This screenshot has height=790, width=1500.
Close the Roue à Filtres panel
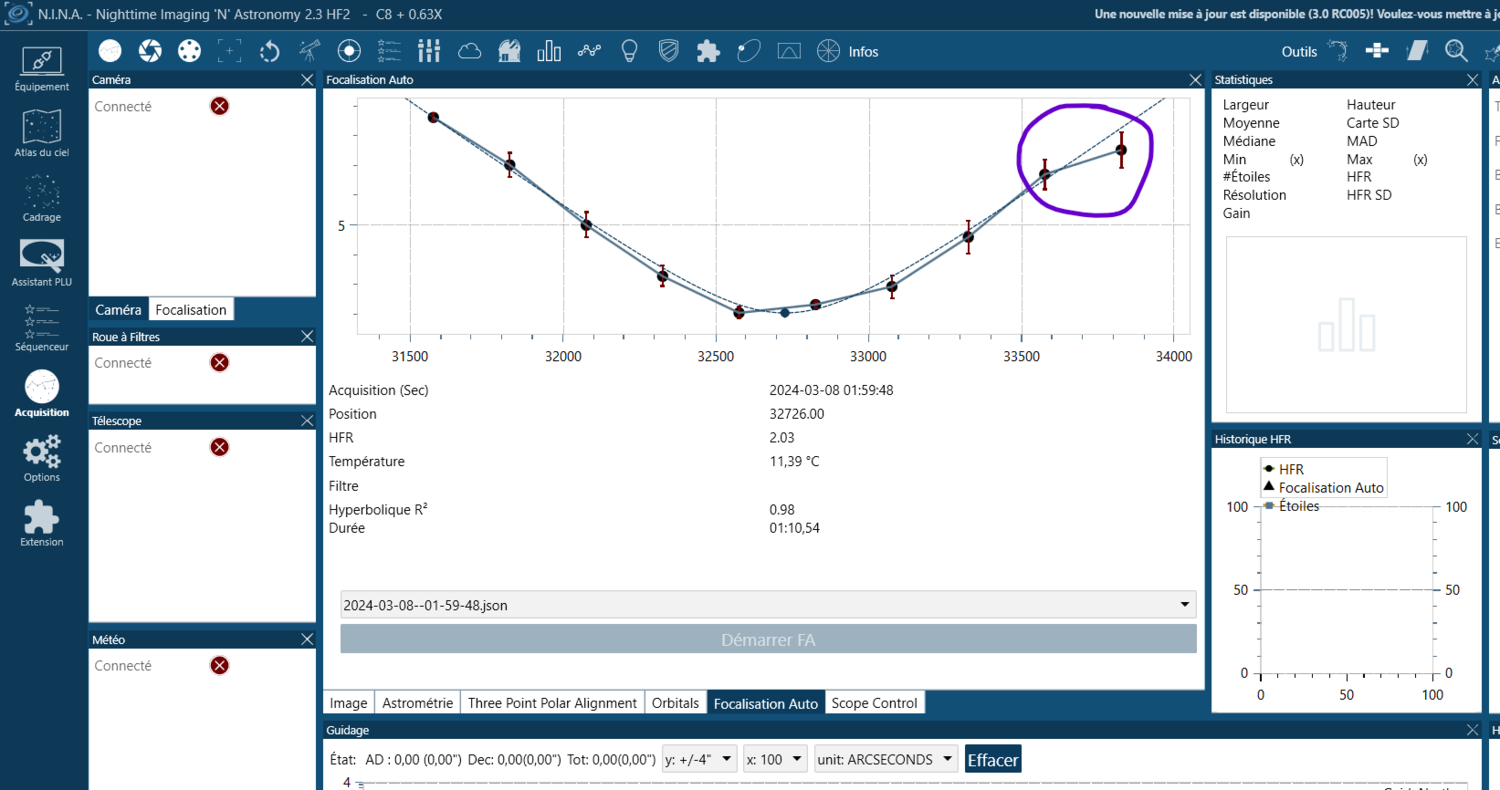pyautogui.click(x=307, y=337)
